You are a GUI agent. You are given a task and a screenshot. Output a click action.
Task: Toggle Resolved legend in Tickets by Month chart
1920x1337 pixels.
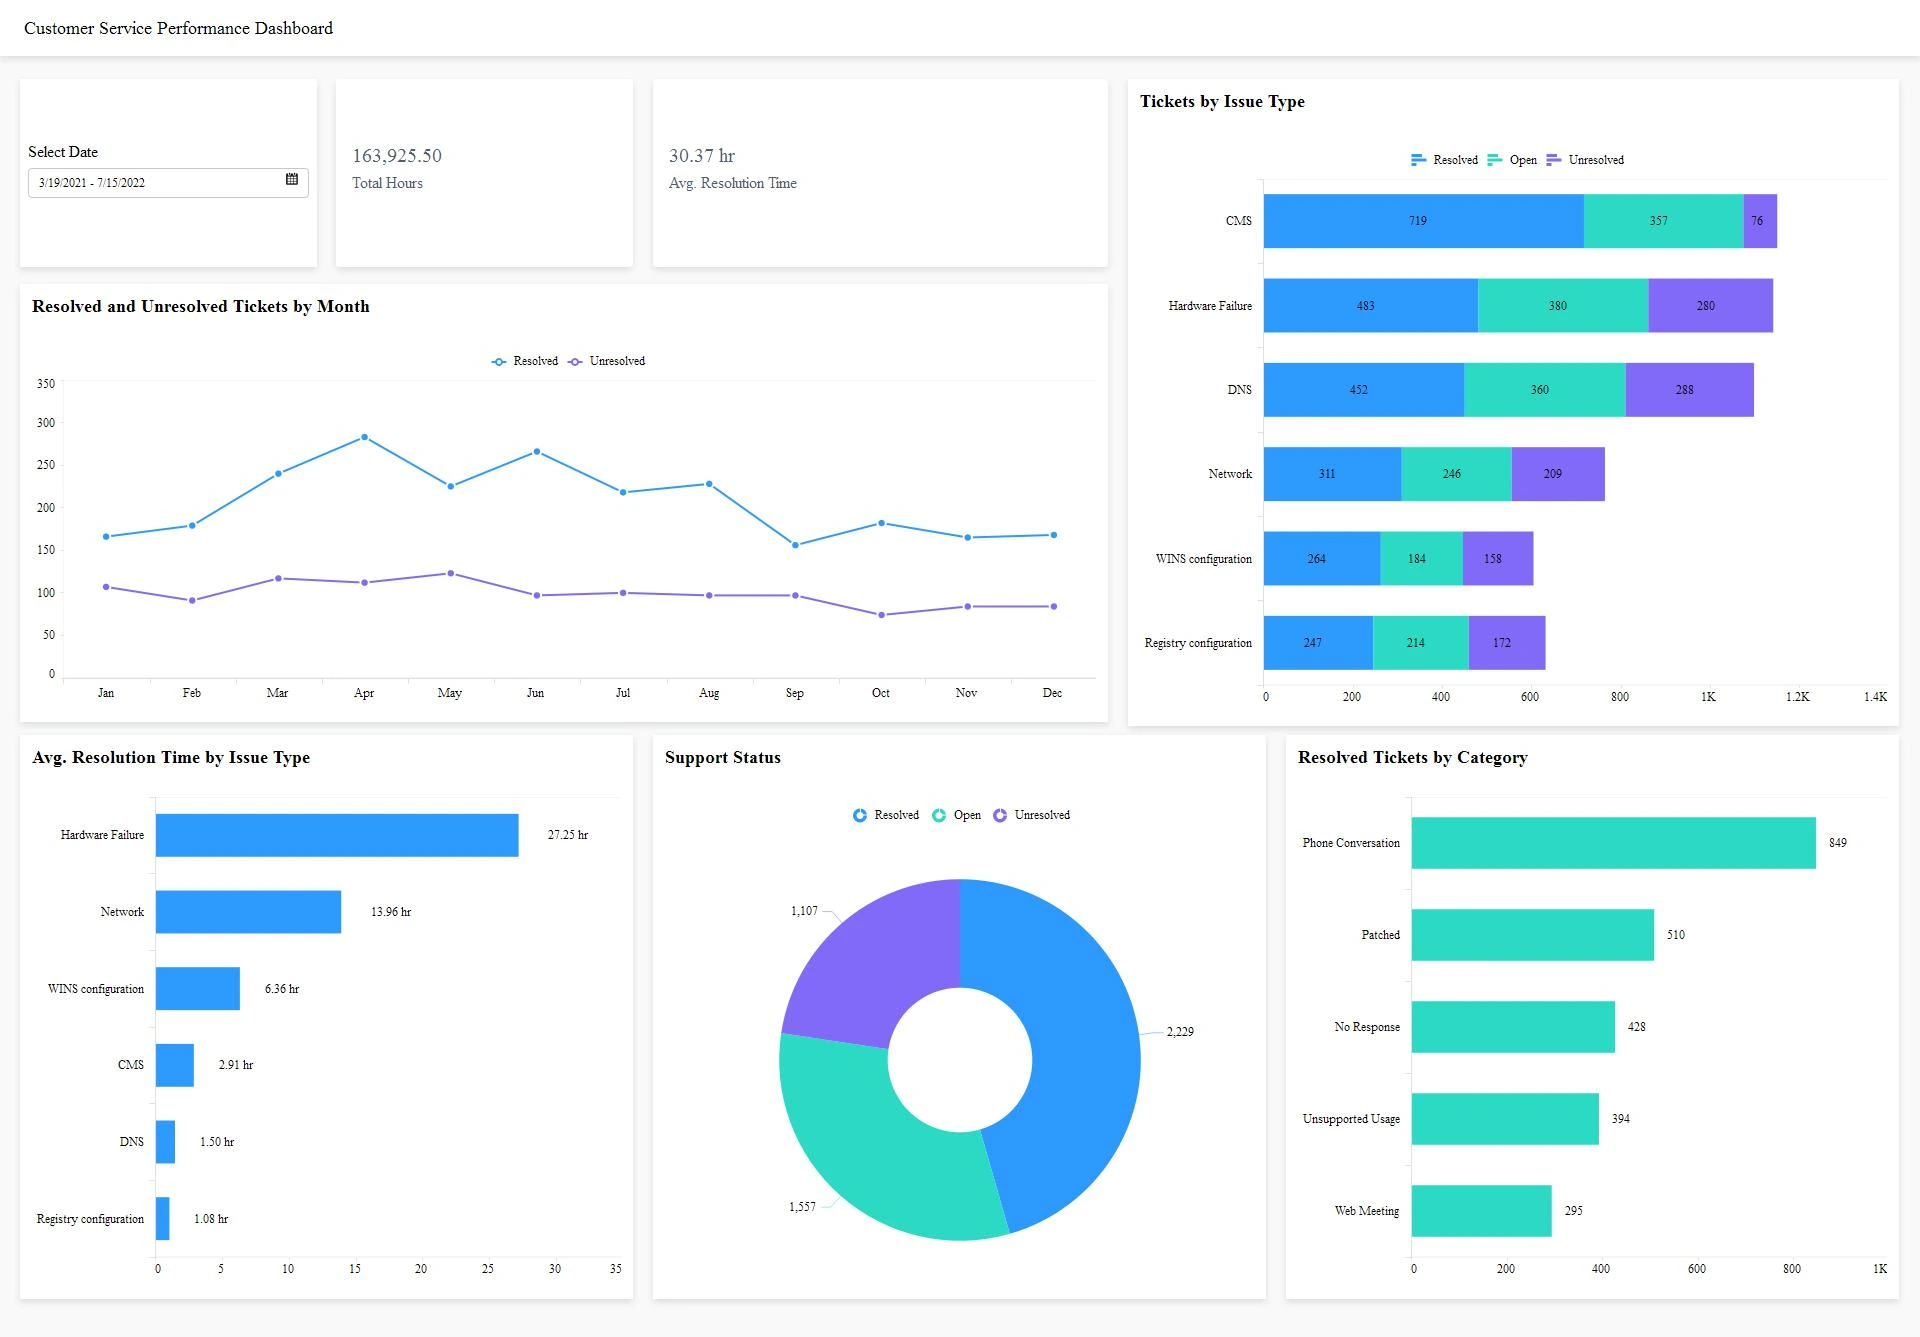[524, 361]
